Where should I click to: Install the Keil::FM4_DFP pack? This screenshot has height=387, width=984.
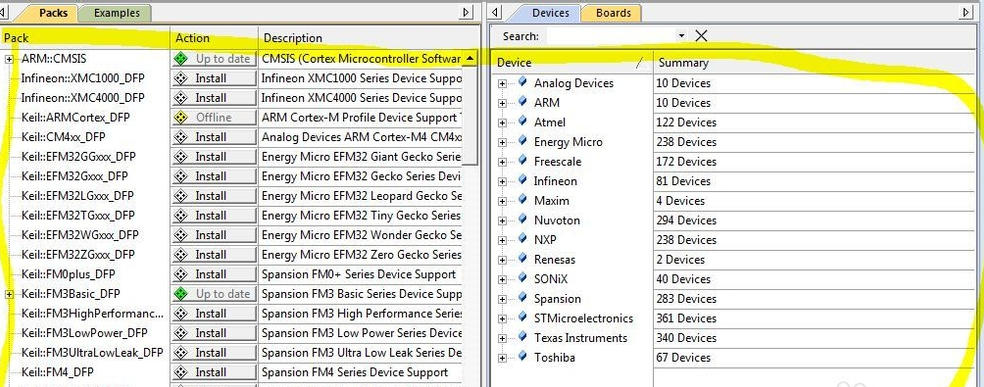[214, 372]
